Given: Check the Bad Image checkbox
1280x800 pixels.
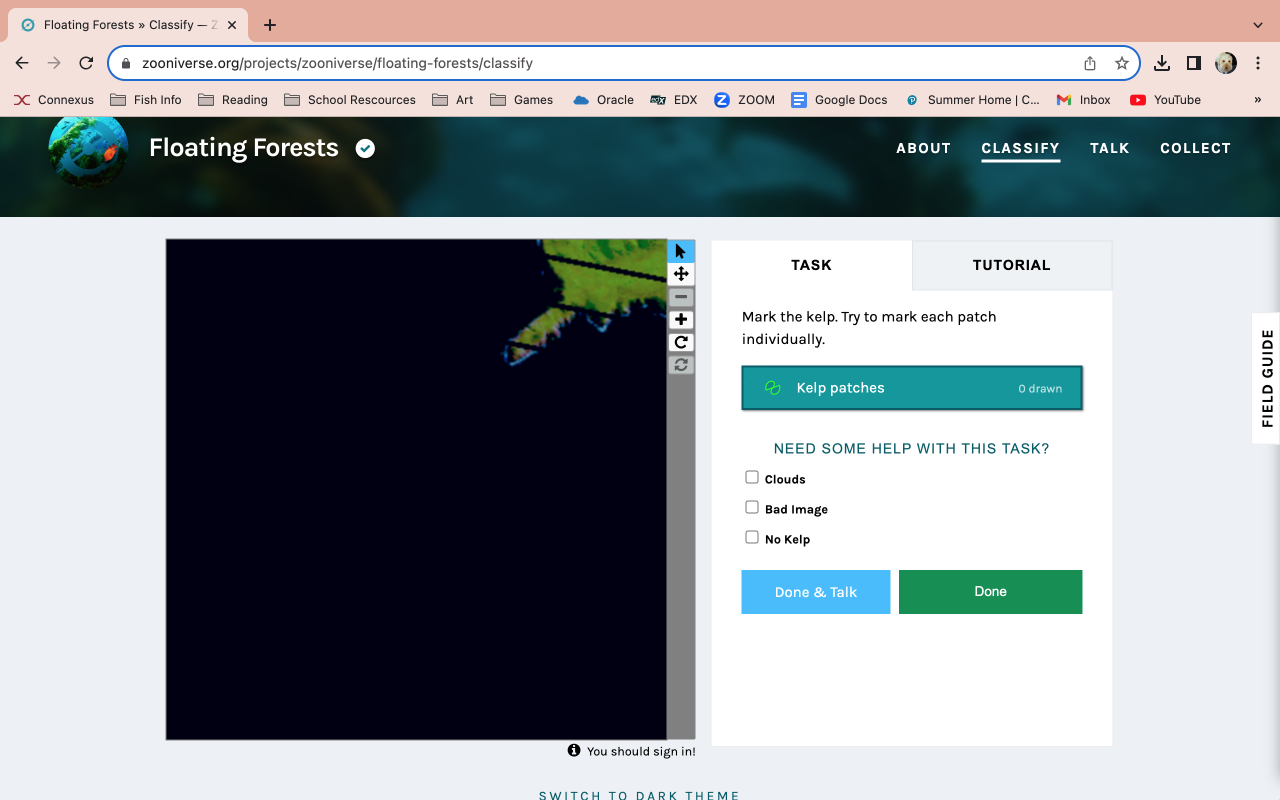Looking at the screenshot, I should pos(752,508).
